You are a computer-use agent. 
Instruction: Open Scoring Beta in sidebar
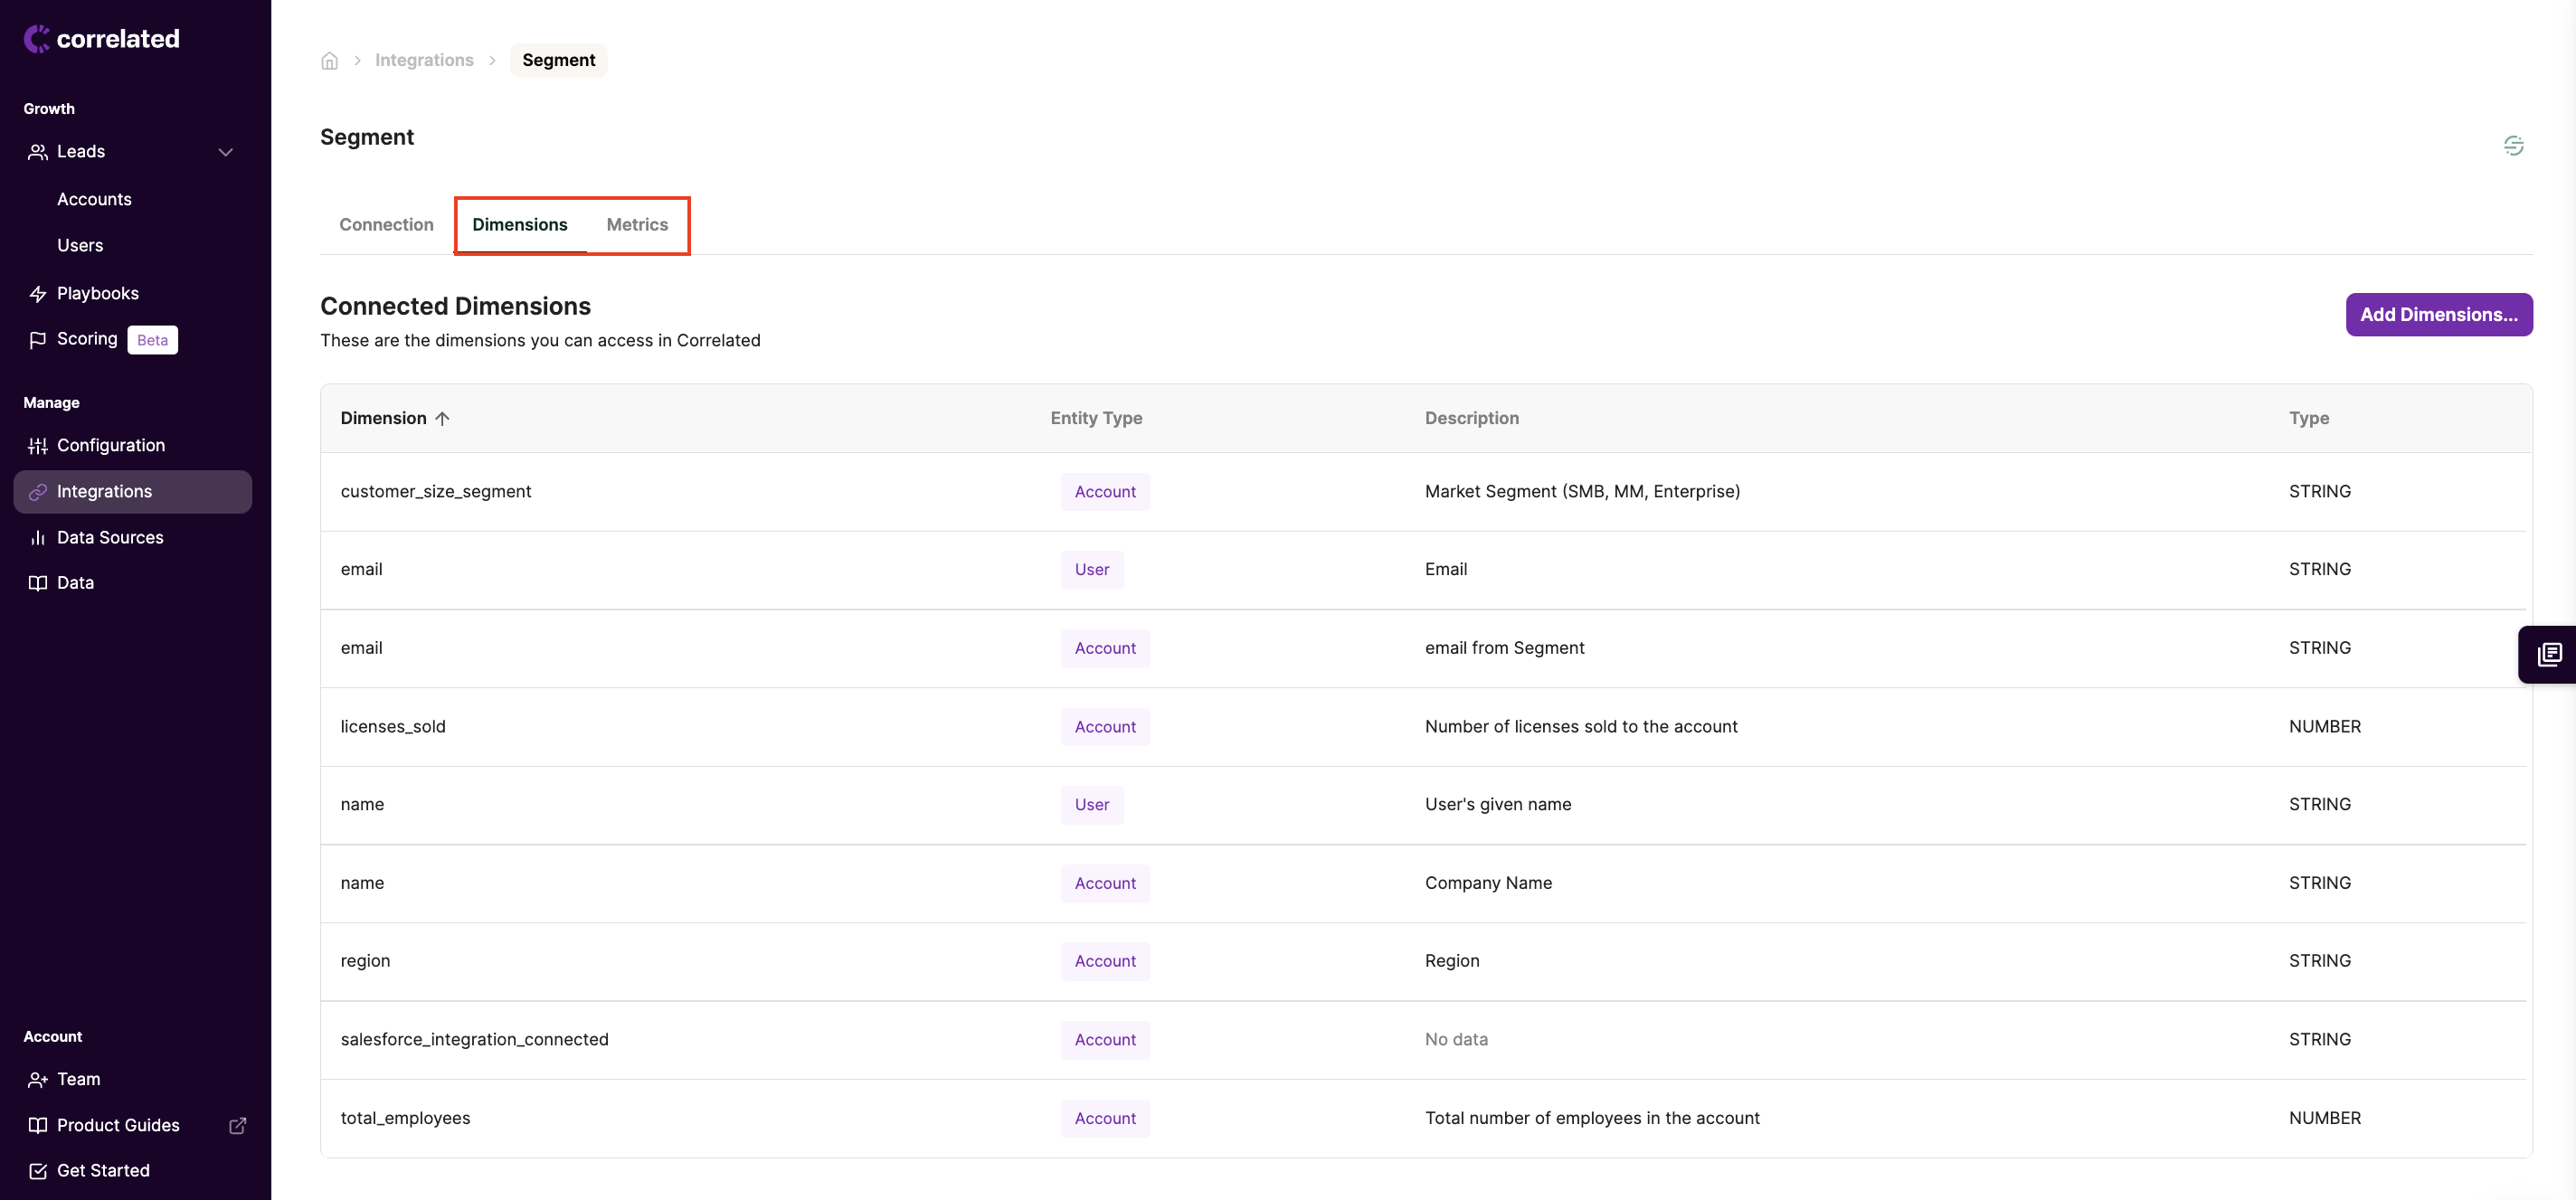pos(87,339)
